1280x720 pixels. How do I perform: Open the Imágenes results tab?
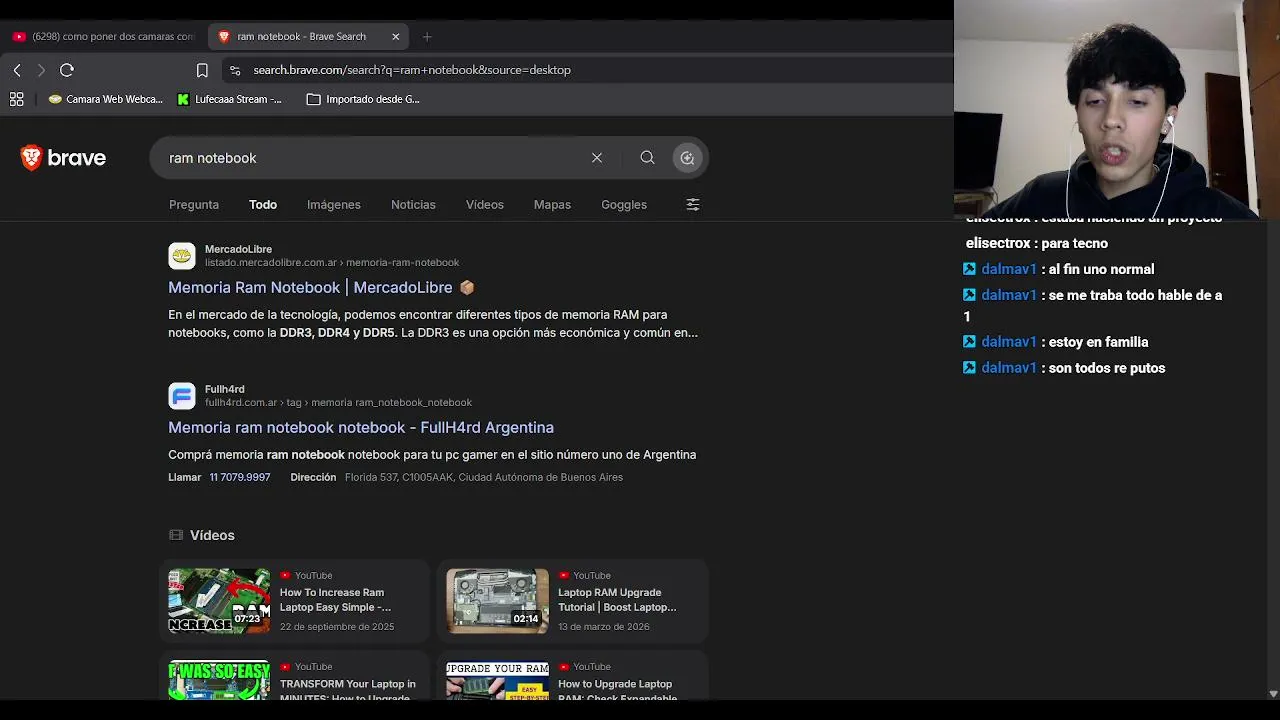point(334,205)
